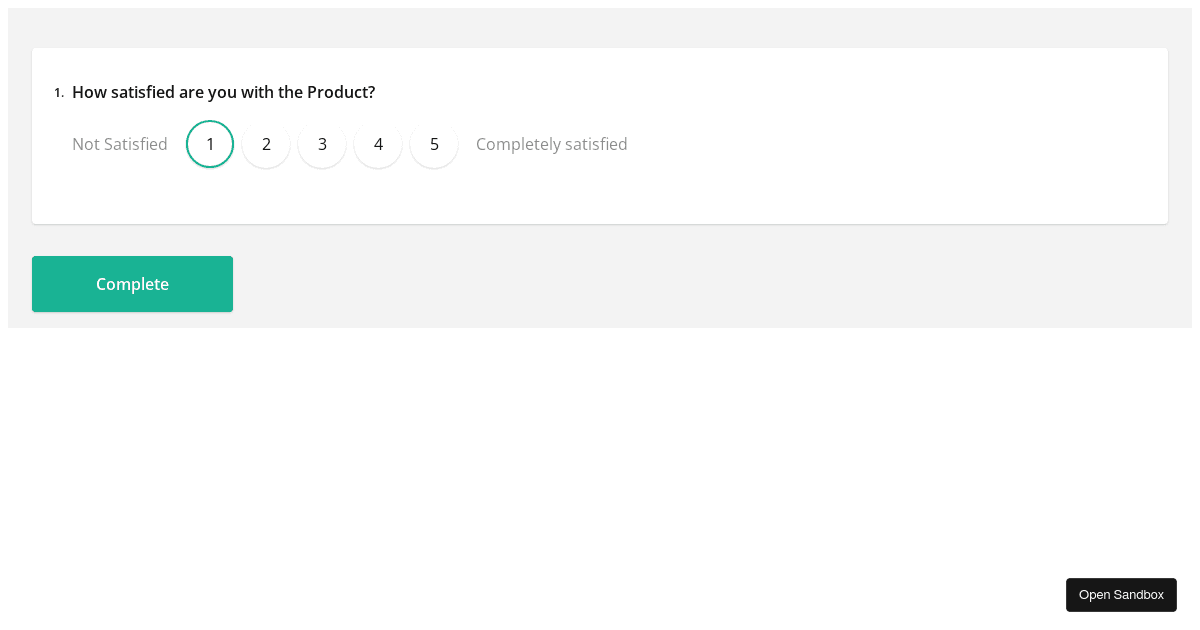
Task: Select rating 1 on the satisfaction scale
Action: point(210,144)
